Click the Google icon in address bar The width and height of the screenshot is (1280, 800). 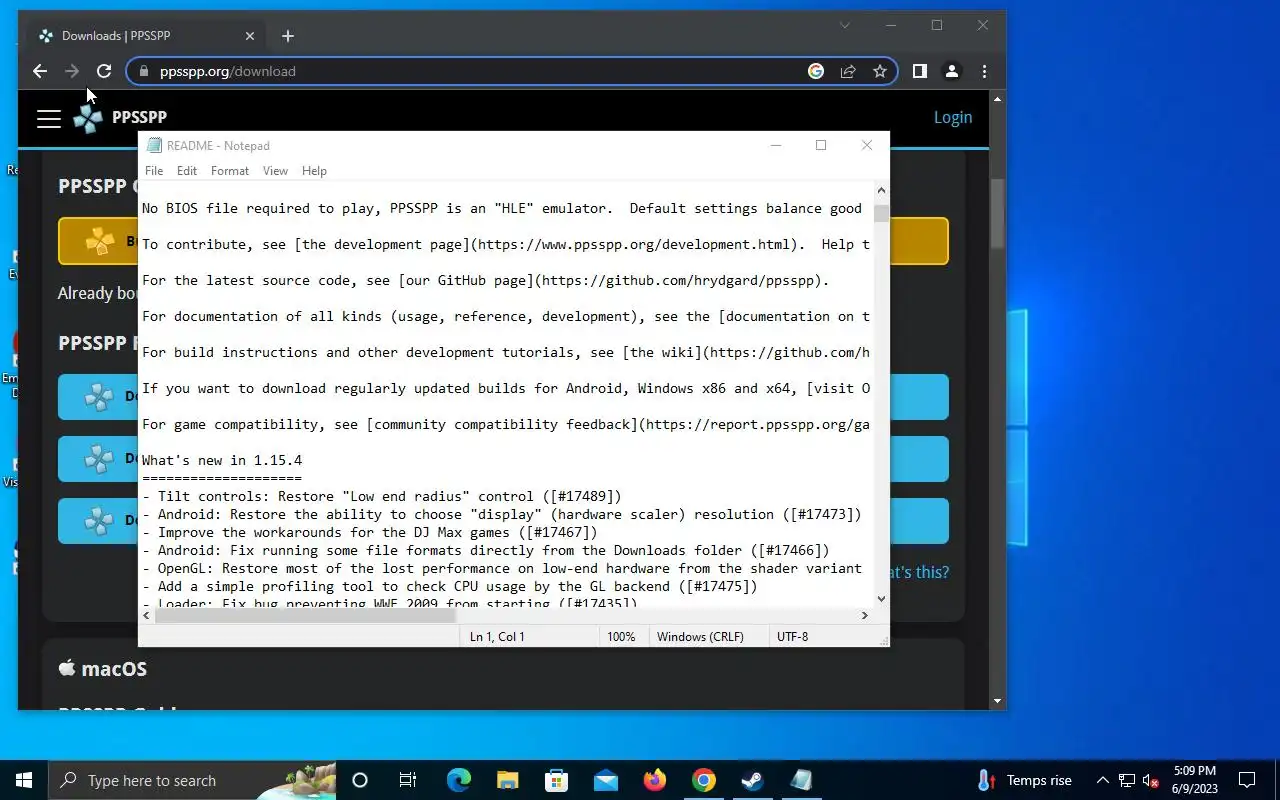(x=816, y=71)
